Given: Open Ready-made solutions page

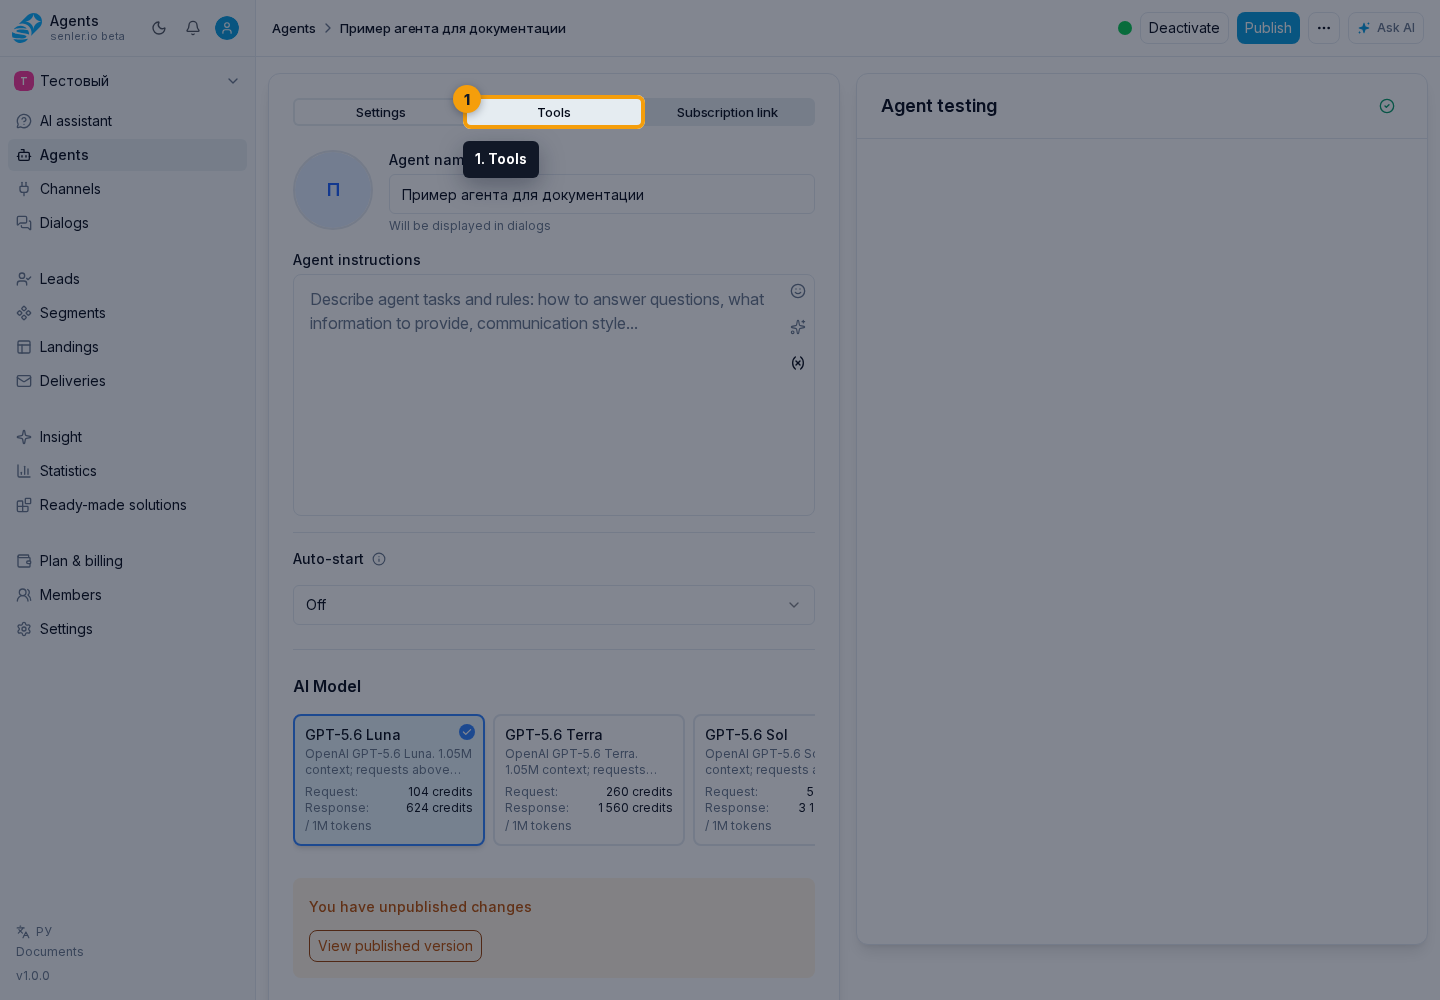Looking at the screenshot, I should point(127,505).
